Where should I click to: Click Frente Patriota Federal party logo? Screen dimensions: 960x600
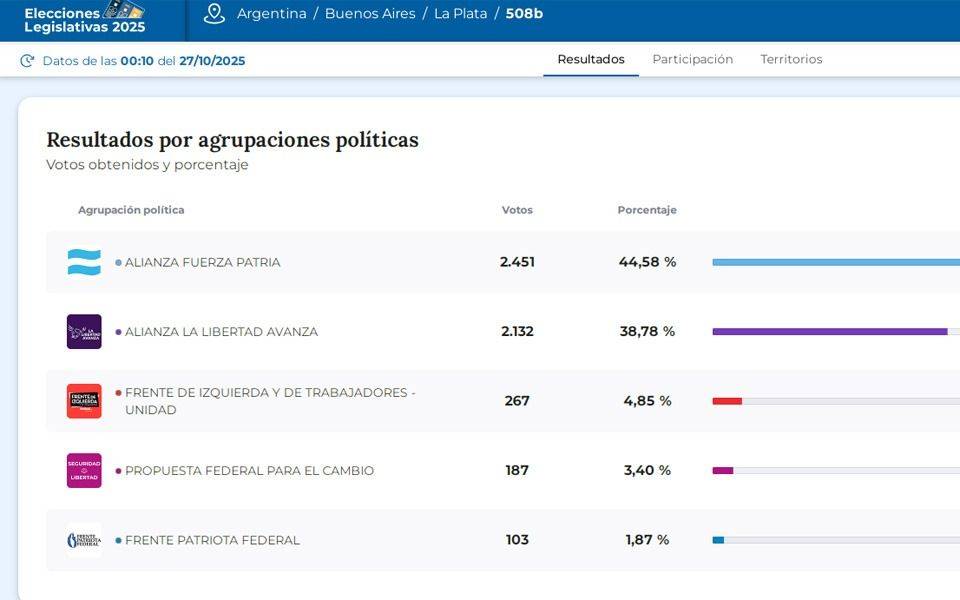click(84, 540)
